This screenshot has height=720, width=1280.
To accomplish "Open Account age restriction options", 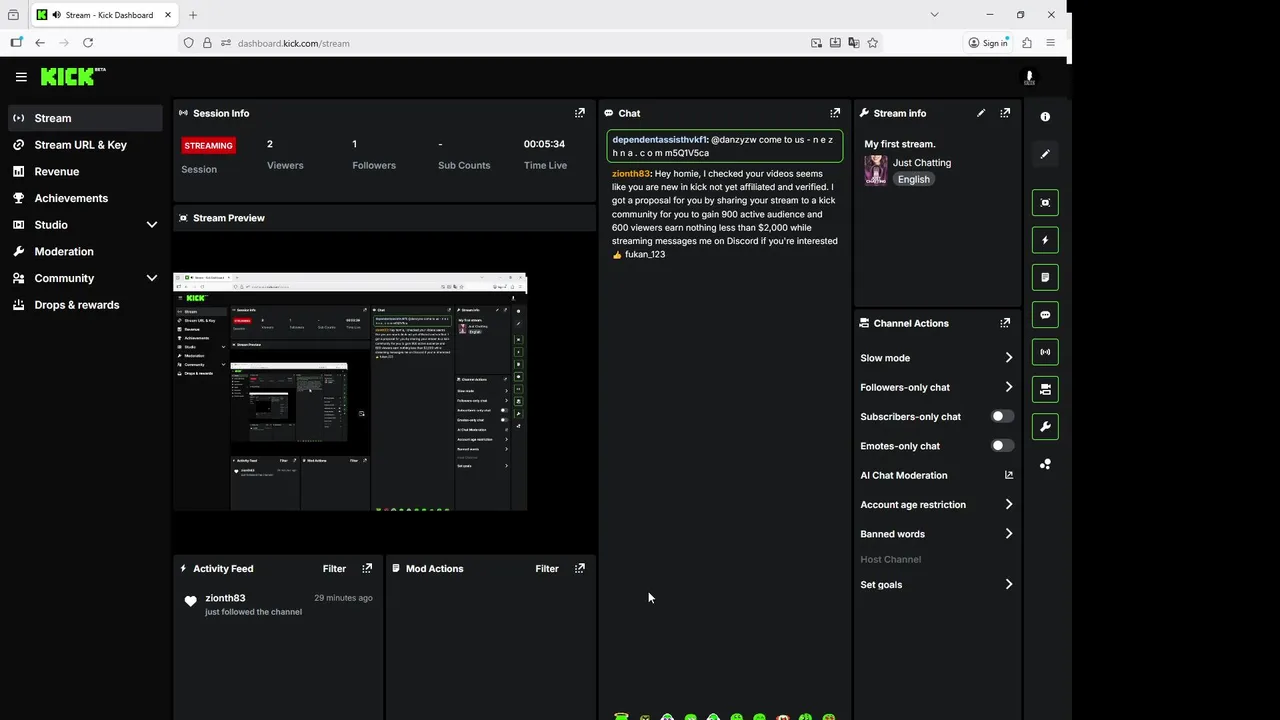I will (x=937, y=505).
